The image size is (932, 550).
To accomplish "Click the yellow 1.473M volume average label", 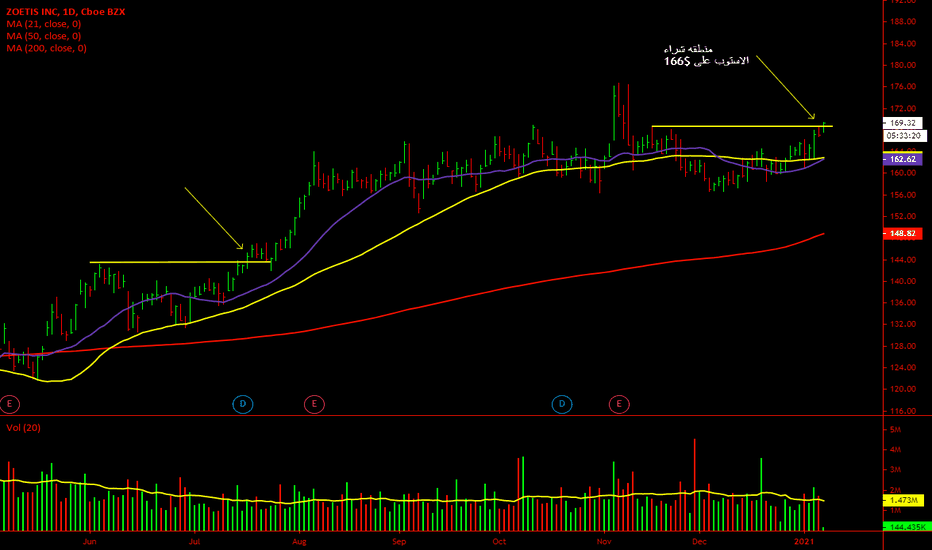I will [x=904, y=501].
